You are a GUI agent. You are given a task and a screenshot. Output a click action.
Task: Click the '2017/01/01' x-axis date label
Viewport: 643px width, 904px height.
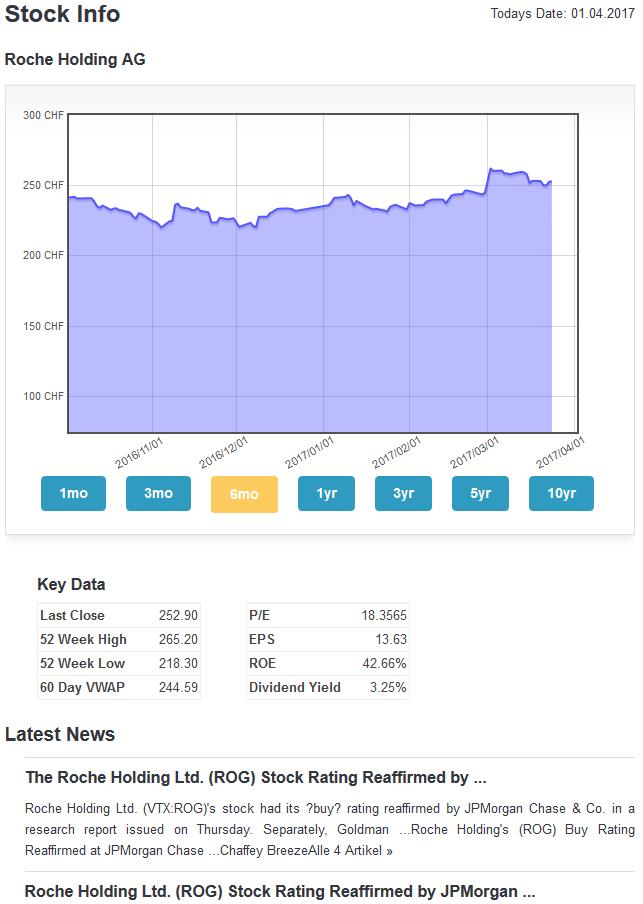[310, 453]
